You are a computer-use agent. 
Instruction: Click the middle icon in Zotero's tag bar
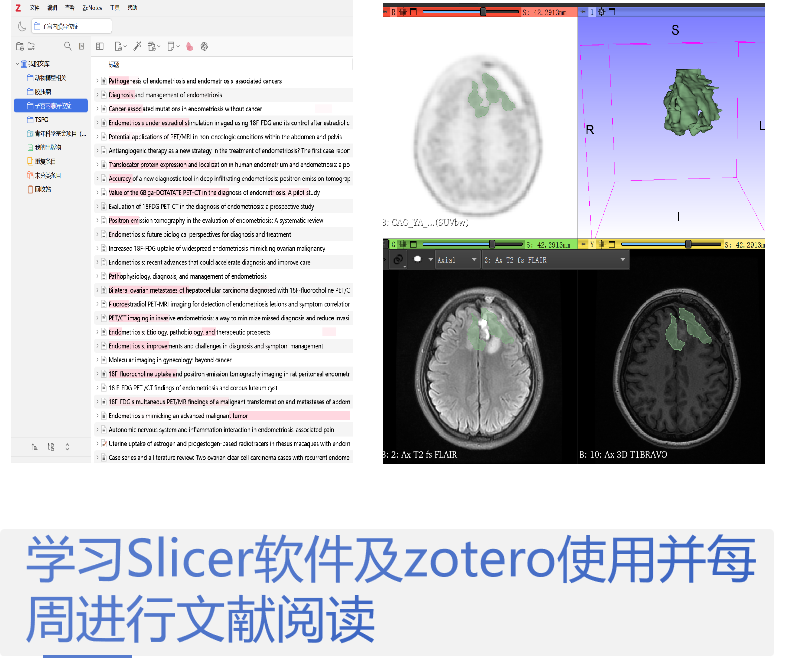click(51, 447)
